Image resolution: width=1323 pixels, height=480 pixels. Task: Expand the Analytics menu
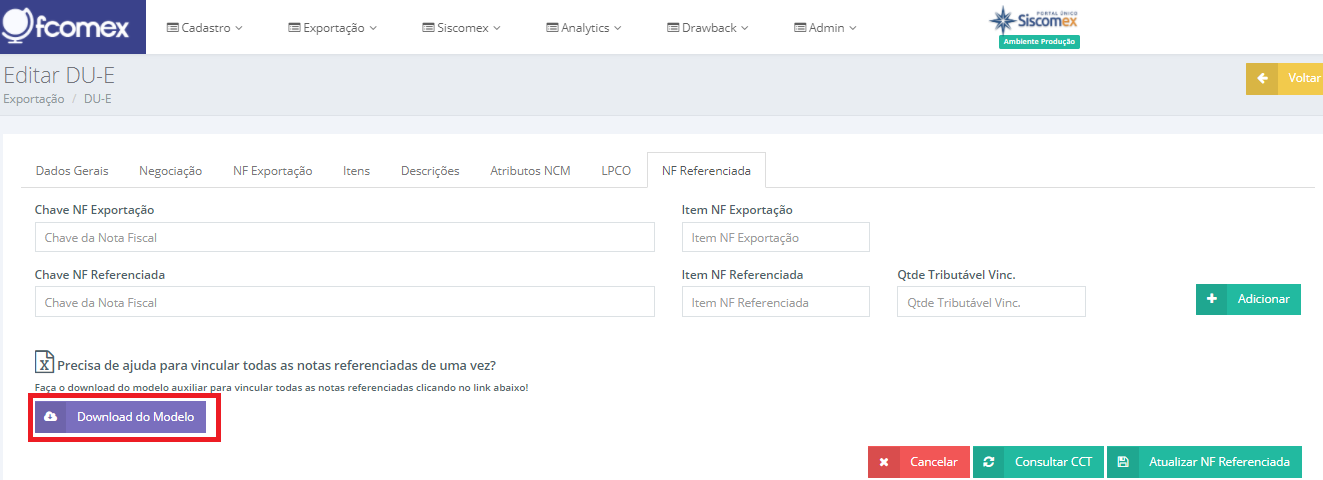click(584, 28)
